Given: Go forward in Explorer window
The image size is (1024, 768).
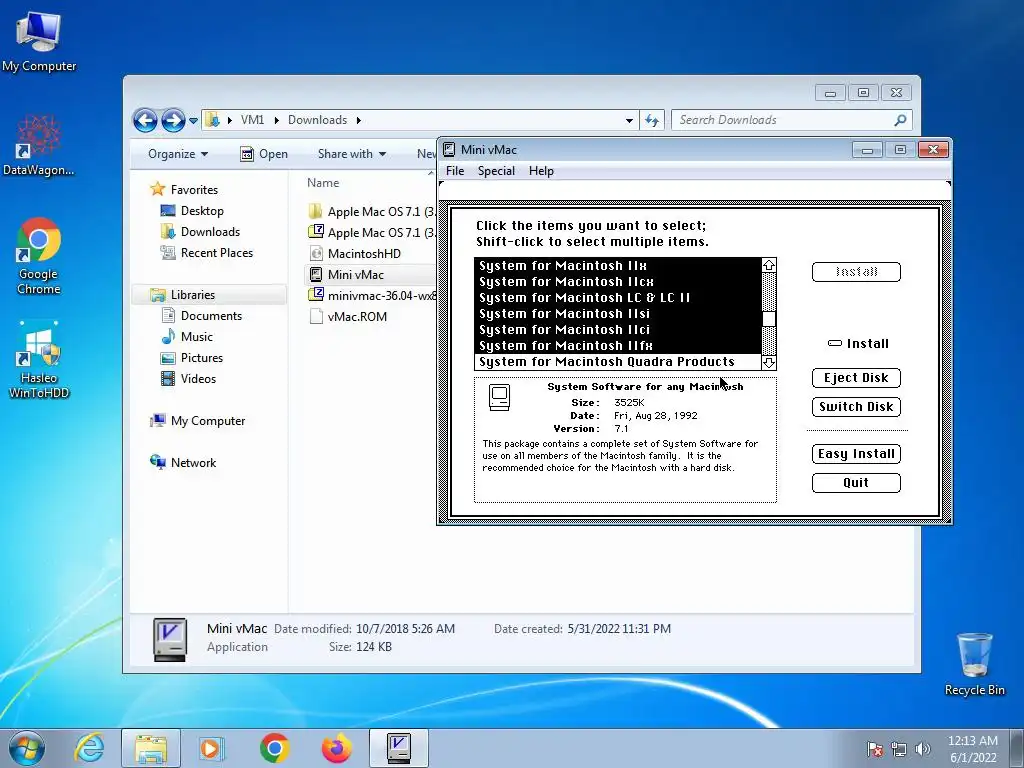Looking at the screenshot, I should tap(172, 120).
